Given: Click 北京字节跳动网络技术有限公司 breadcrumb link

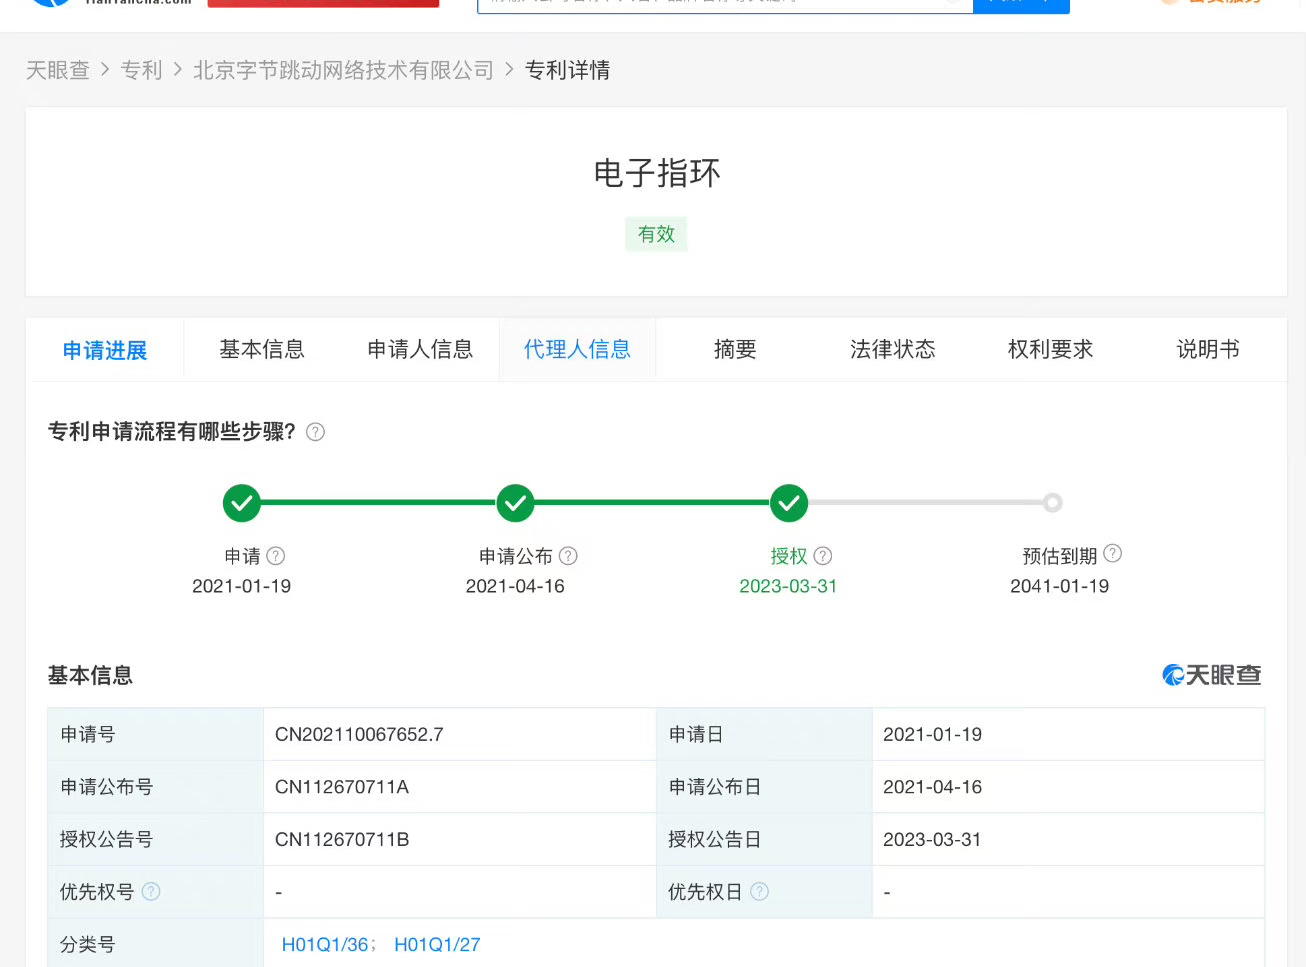Looking at the screenshot, I should 343,70.
